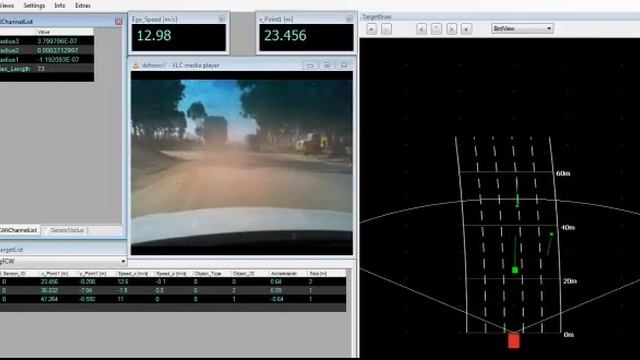Open the Views menu

click(x=7, y=5)
